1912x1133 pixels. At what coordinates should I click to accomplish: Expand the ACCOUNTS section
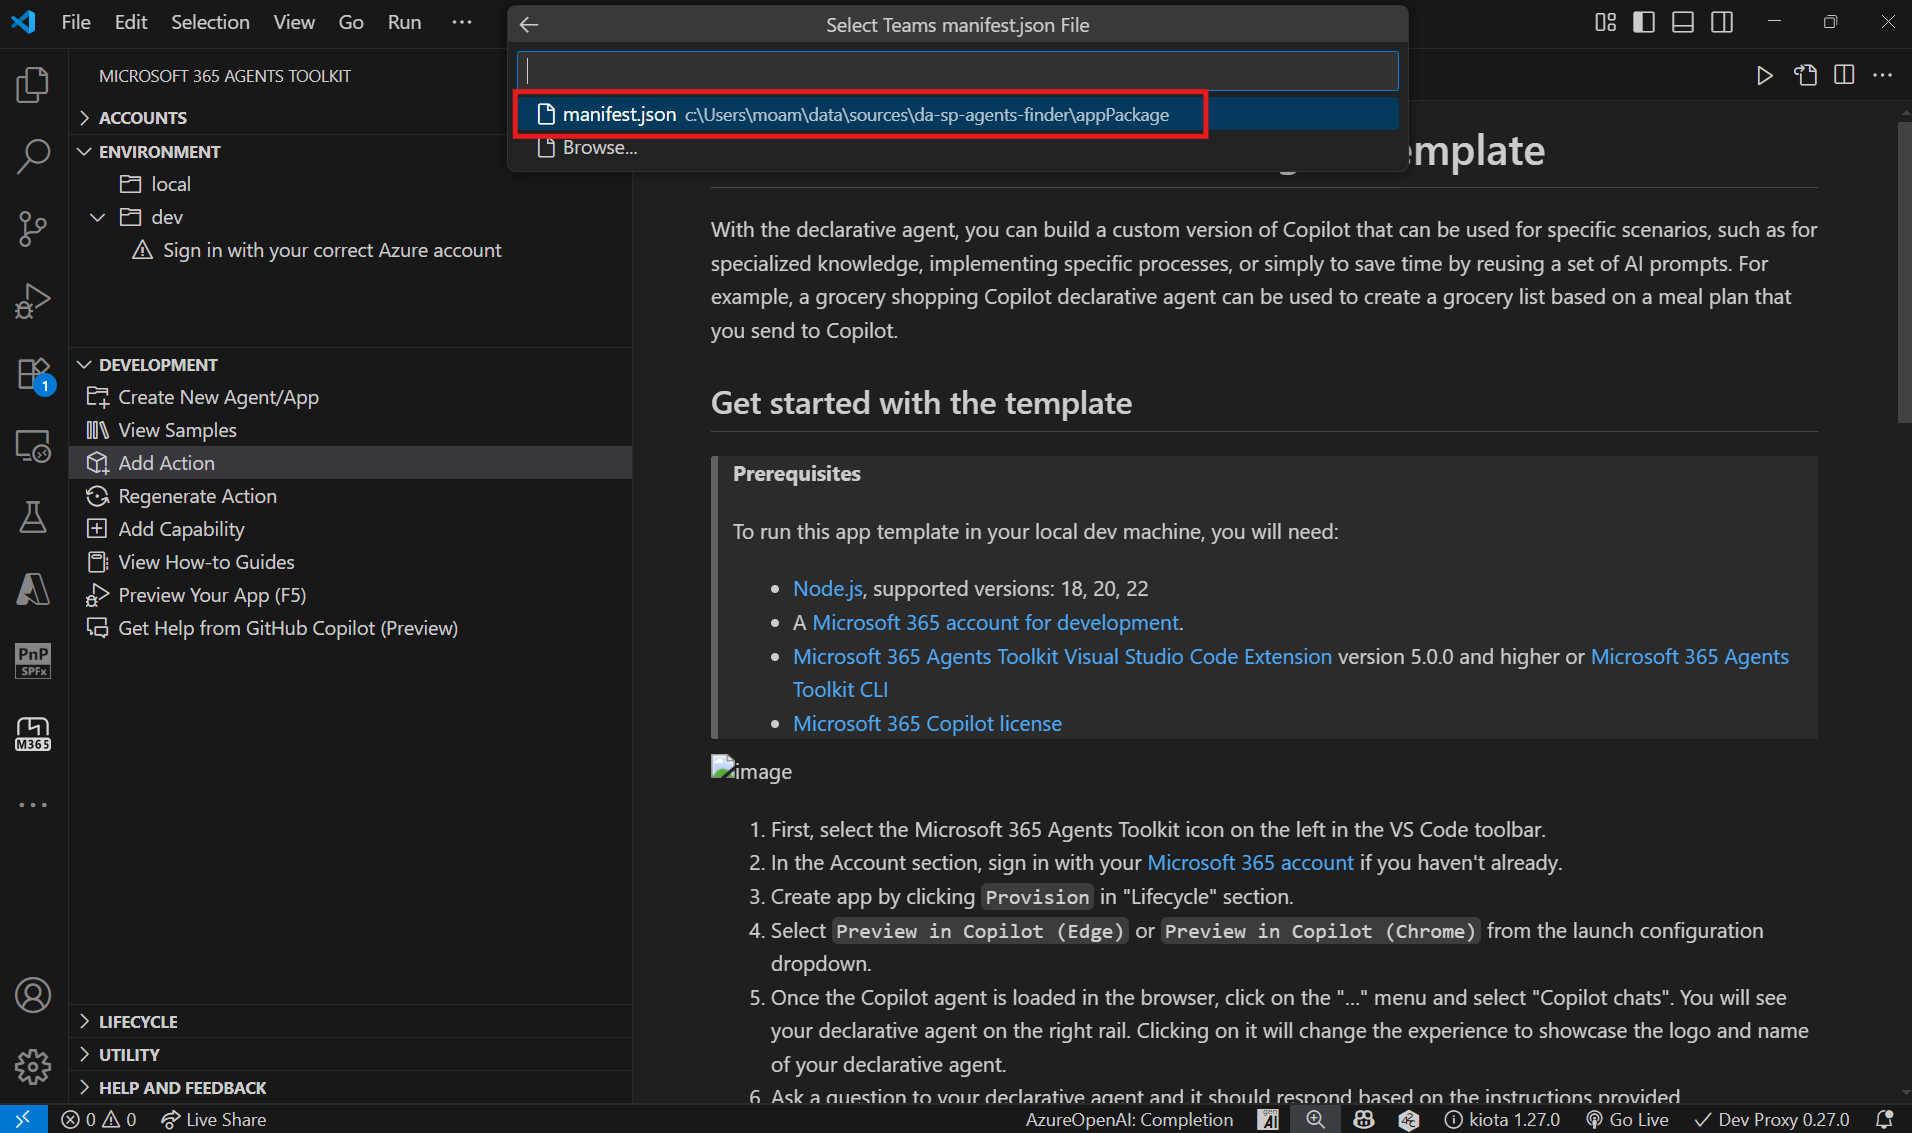tap(350, 118)
